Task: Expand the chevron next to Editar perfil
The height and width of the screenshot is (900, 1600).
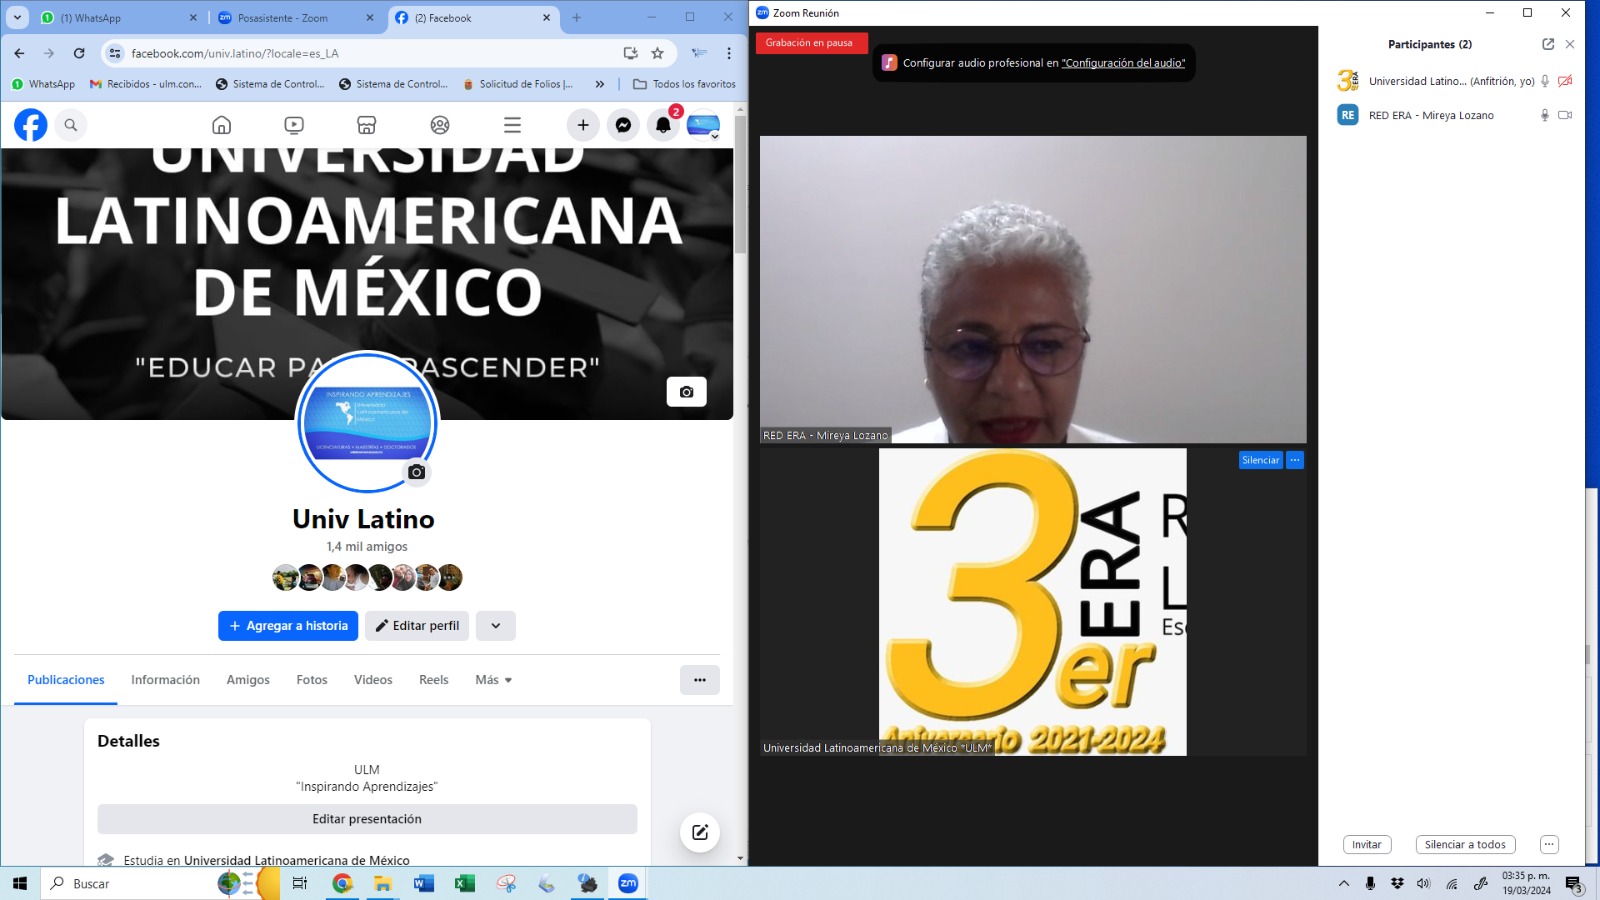Action: pyautogui.click(x=495, y=626)
